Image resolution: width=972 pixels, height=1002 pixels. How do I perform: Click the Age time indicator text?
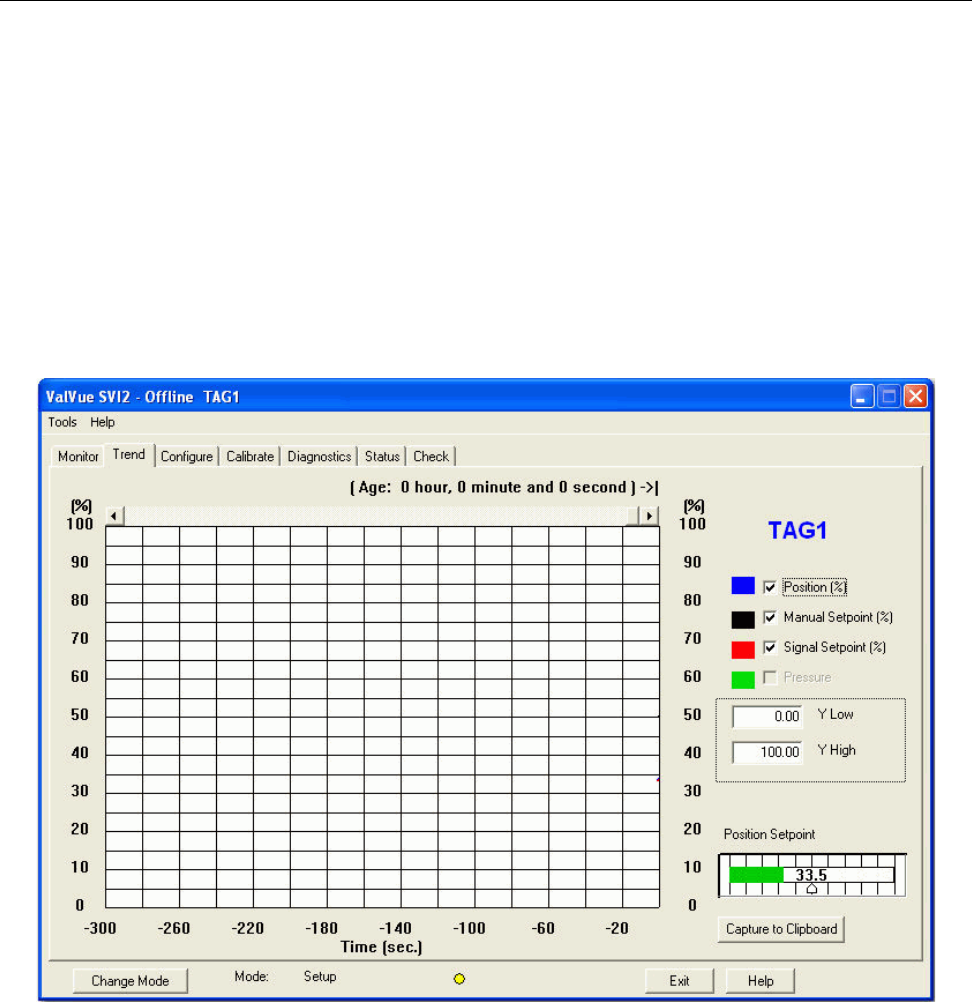coord(504,488)
